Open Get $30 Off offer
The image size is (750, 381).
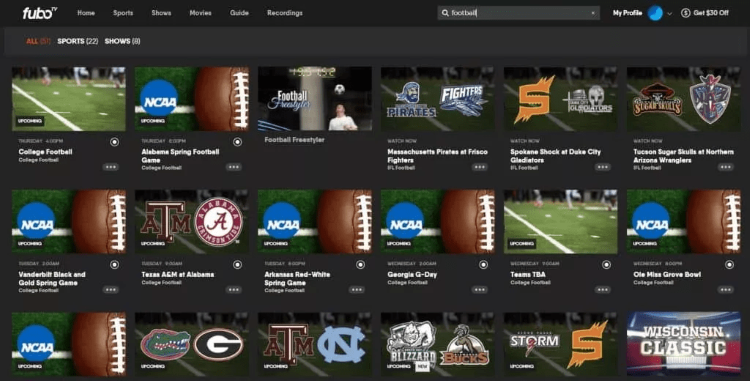[x=711, y=13]
